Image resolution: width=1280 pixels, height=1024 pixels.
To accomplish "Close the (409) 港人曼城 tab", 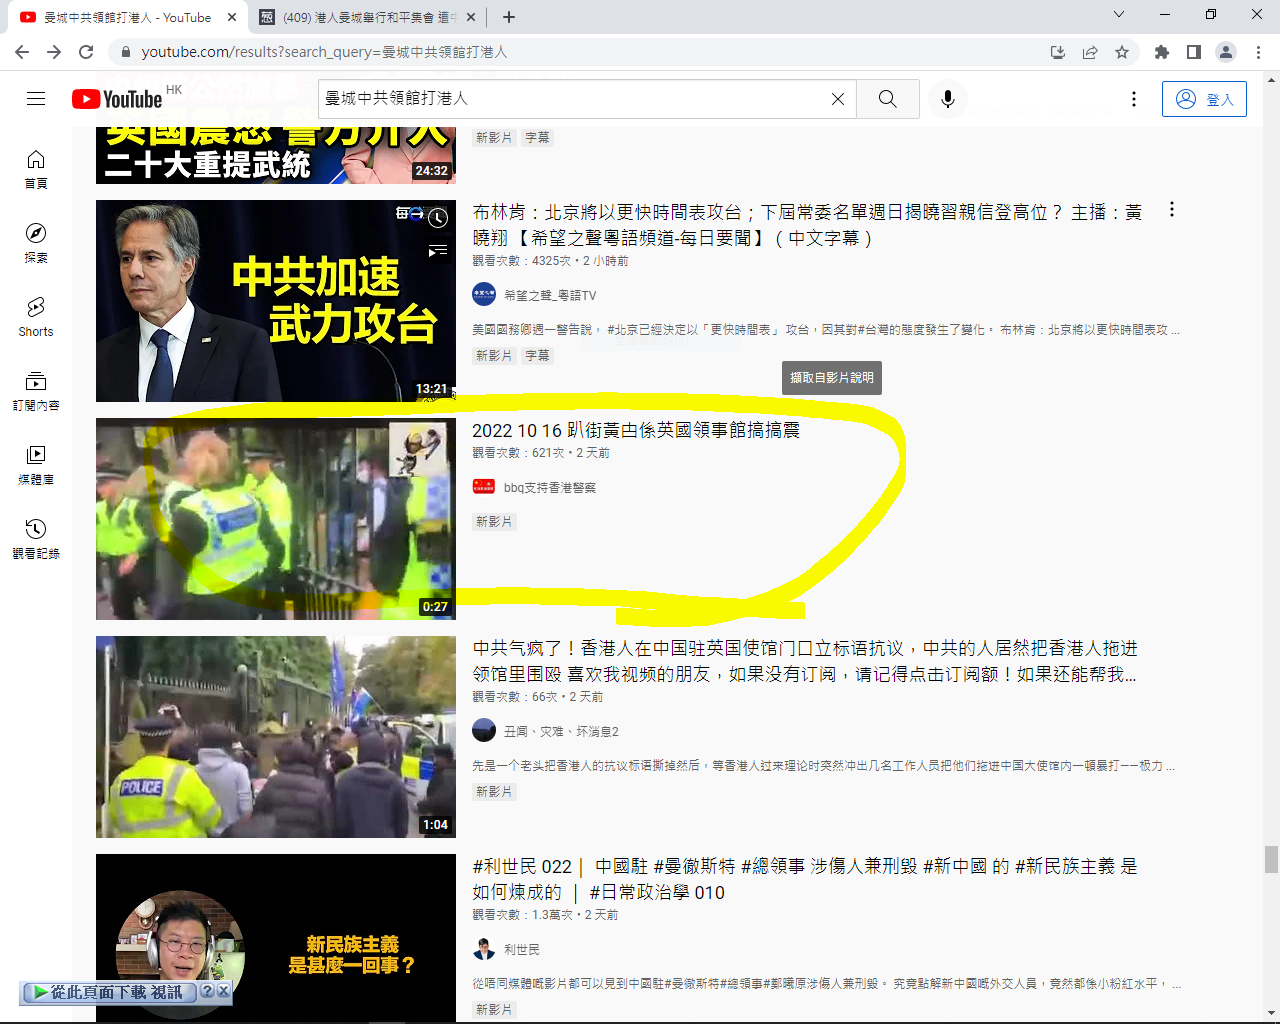I will coord(472,17).
